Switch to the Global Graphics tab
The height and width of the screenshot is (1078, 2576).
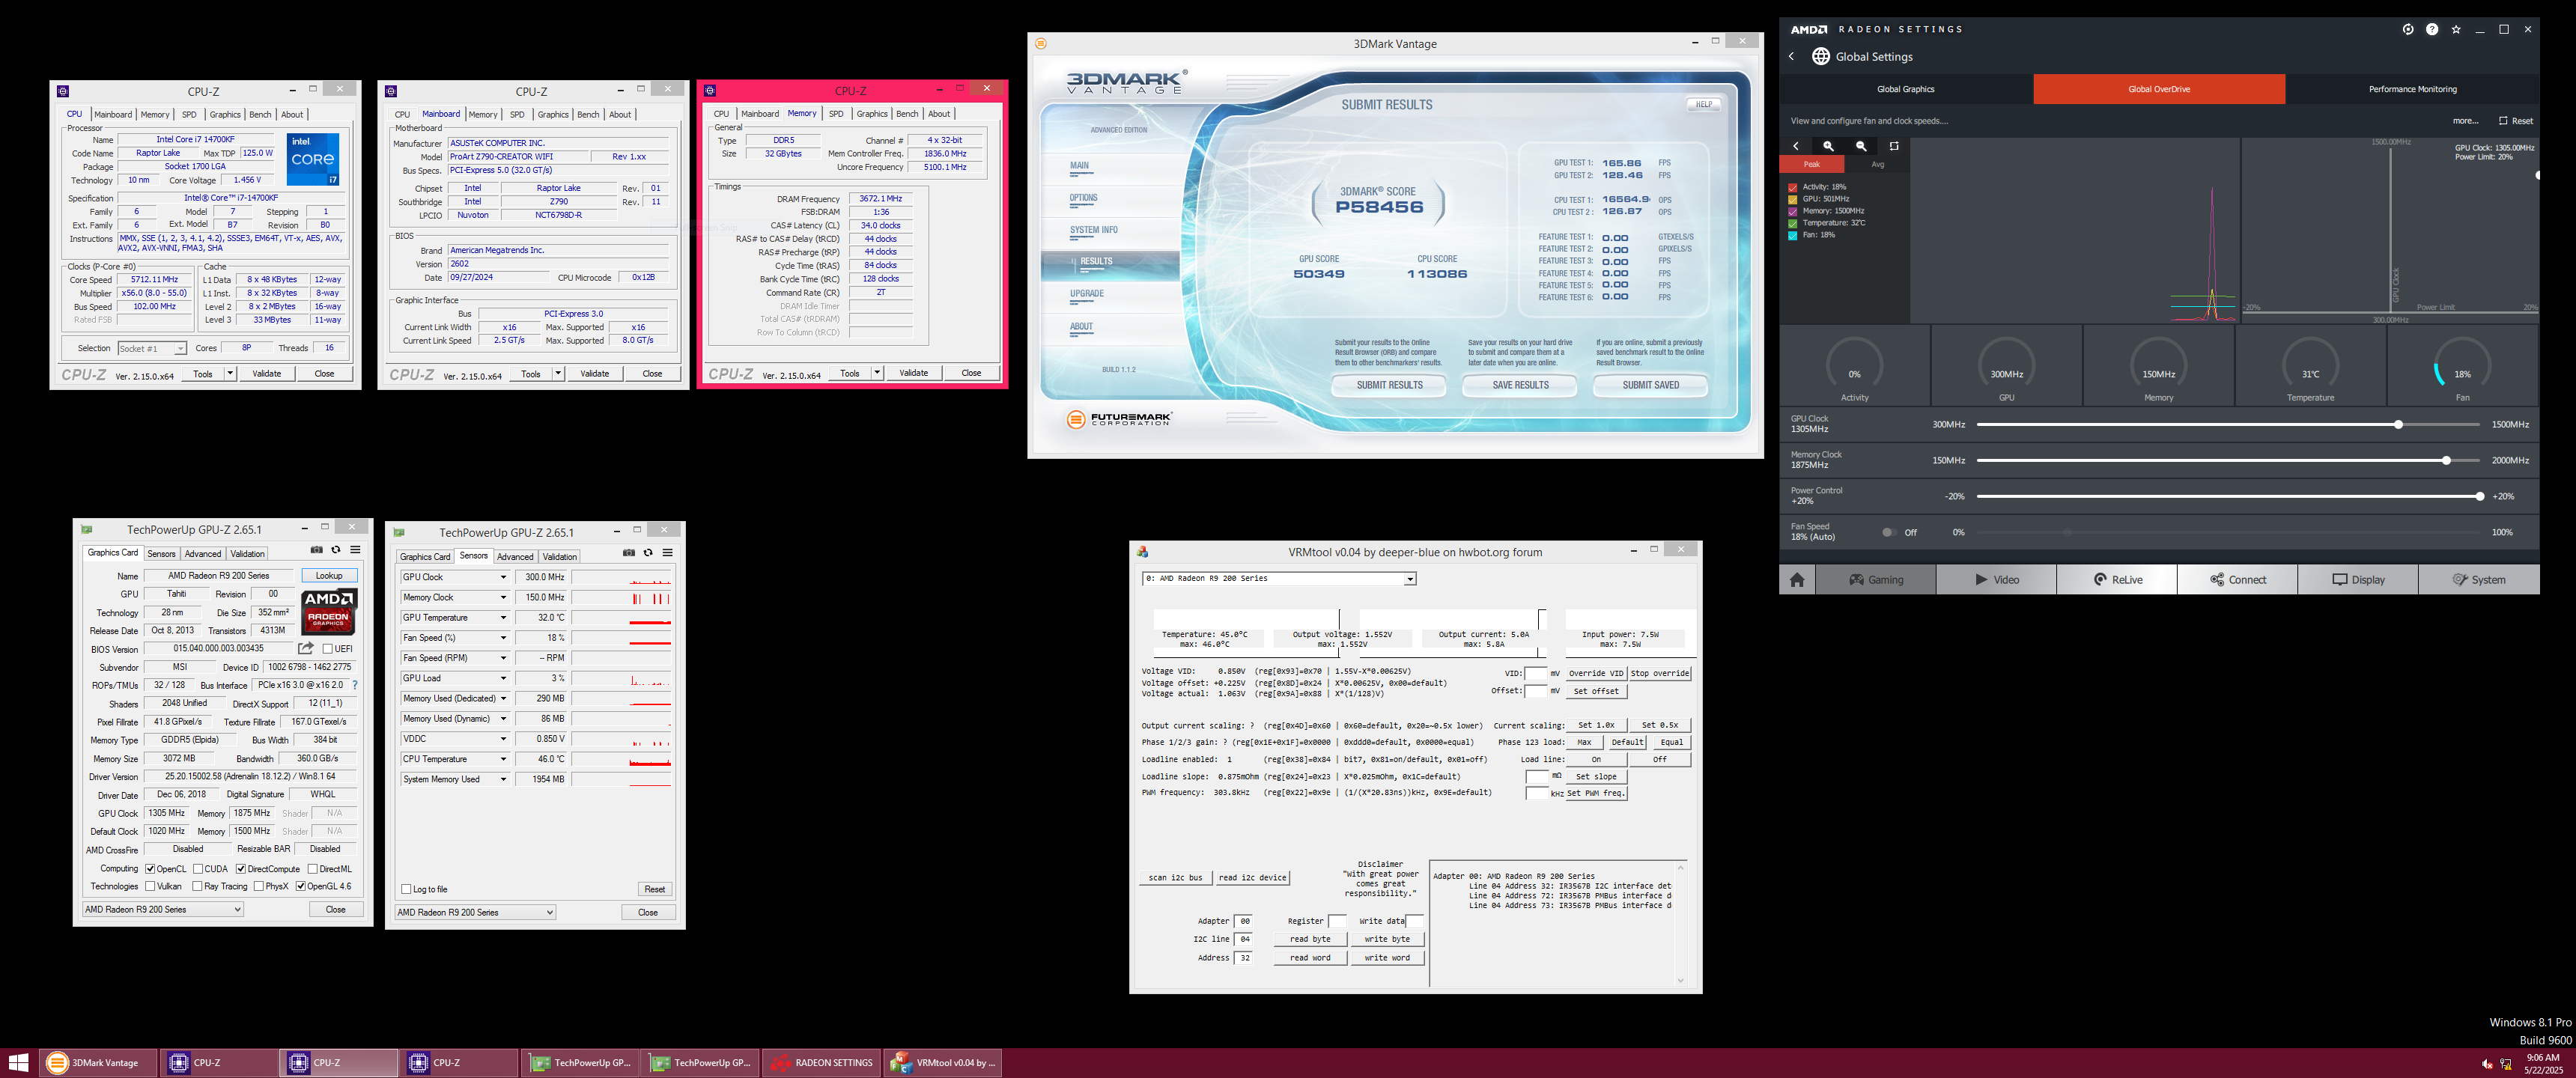point(1905,89)
